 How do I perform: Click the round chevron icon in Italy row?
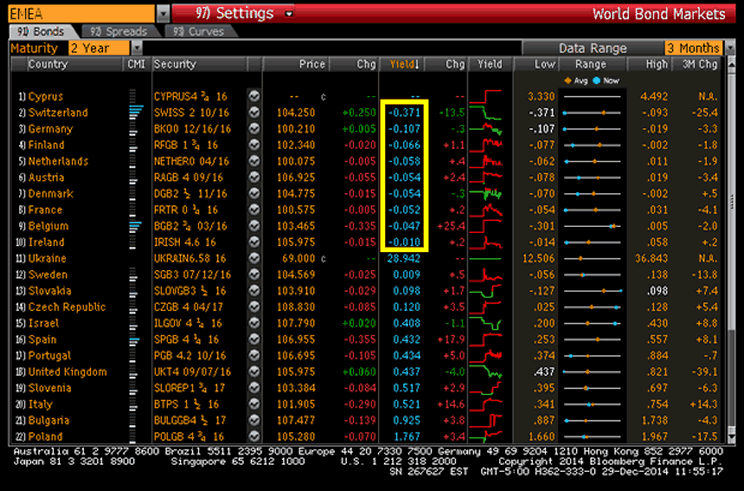pos(254,404)
